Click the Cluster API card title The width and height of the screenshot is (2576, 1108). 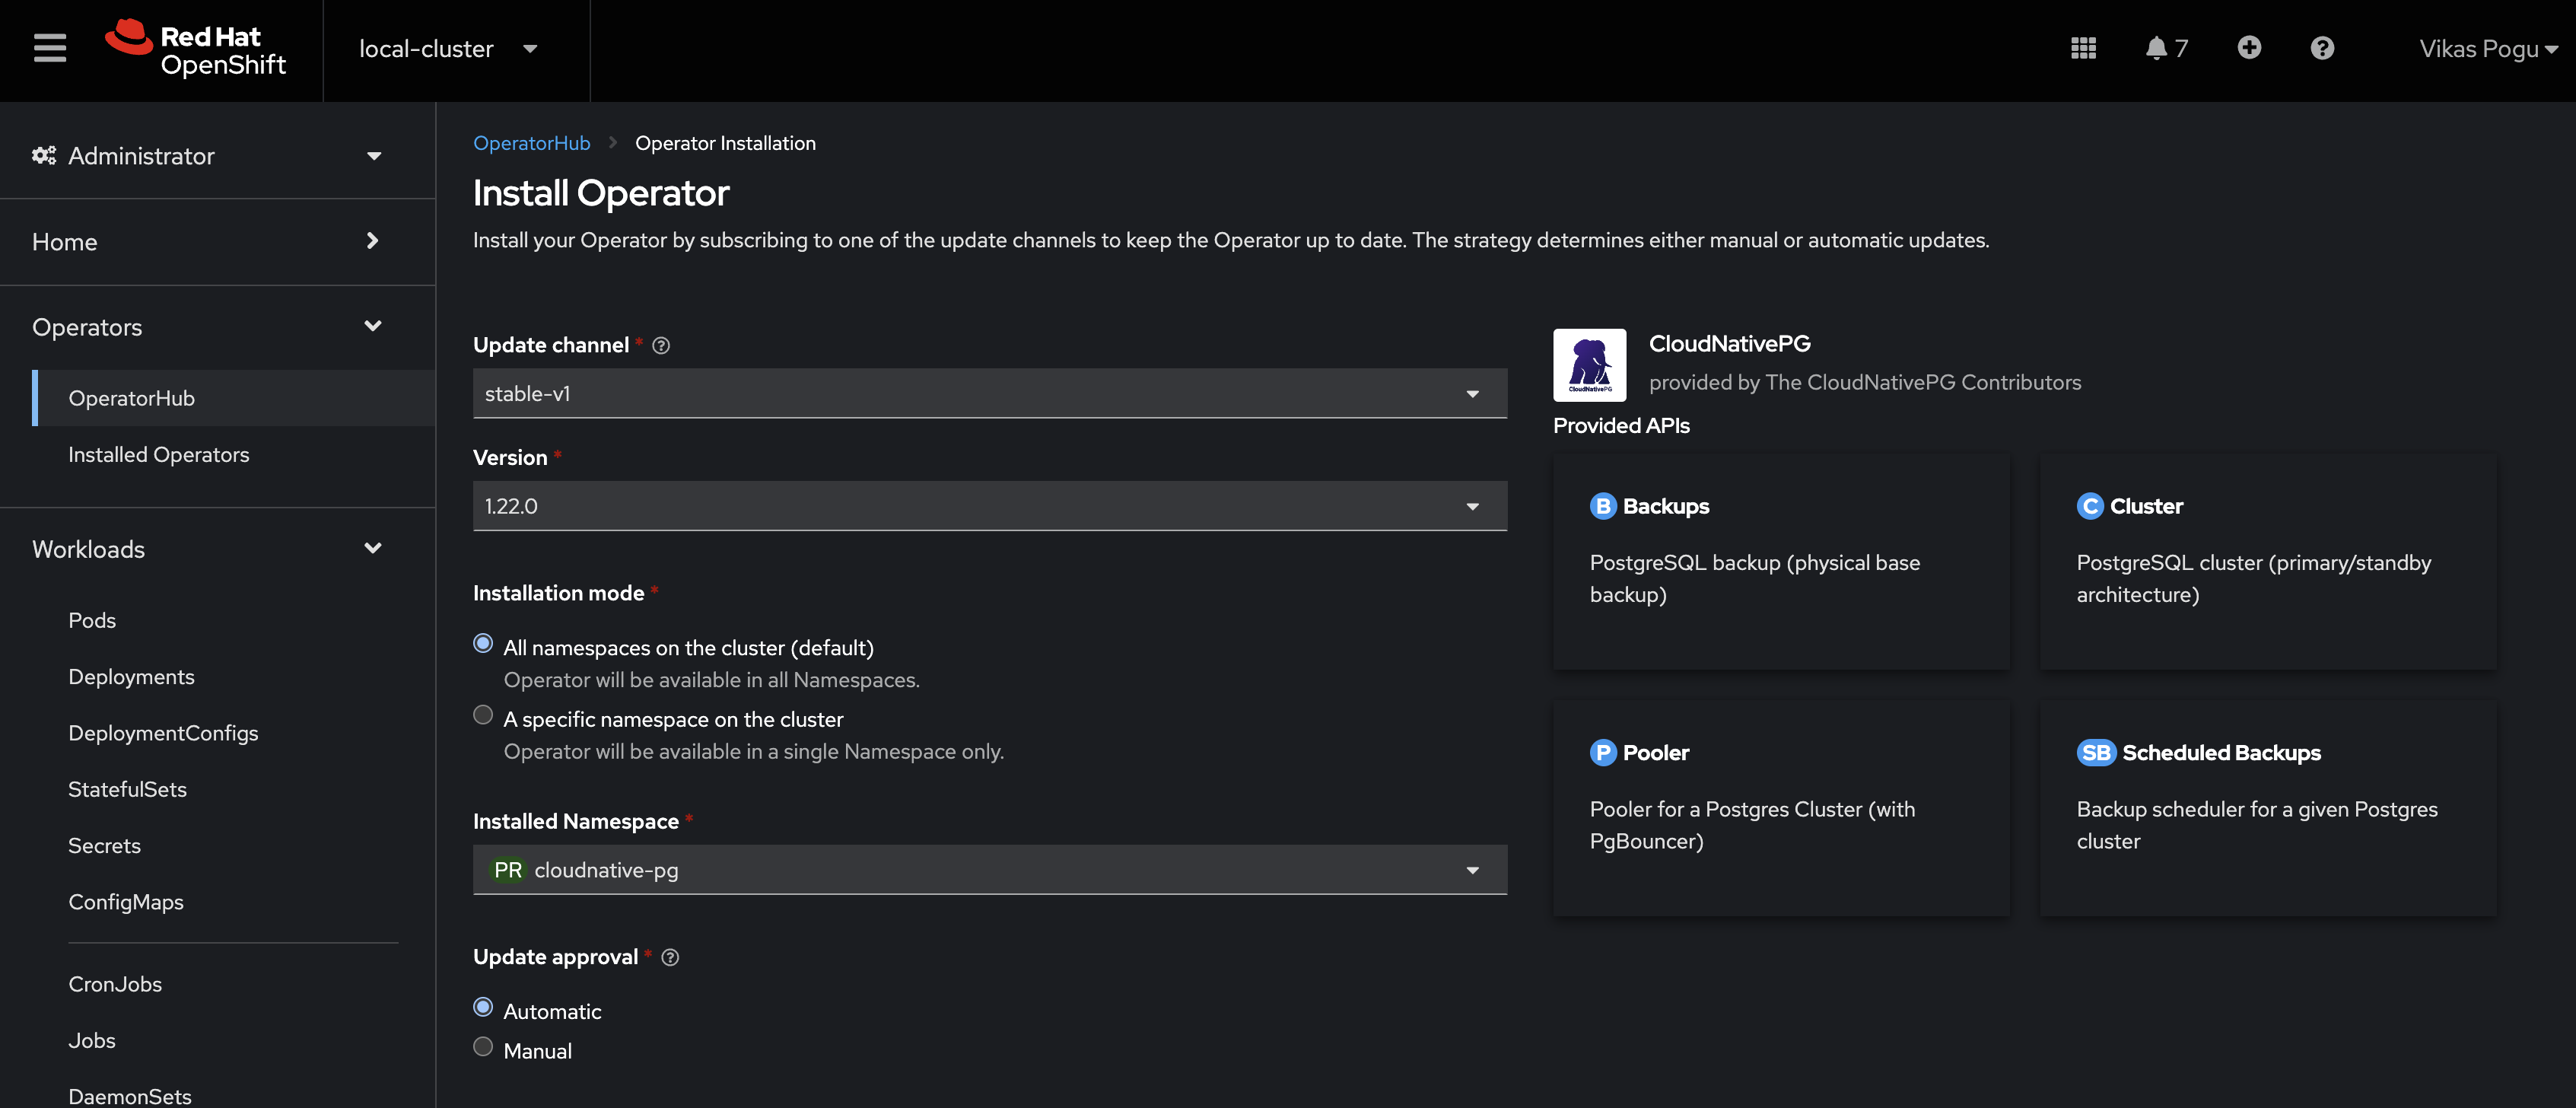click(2146, 506)
